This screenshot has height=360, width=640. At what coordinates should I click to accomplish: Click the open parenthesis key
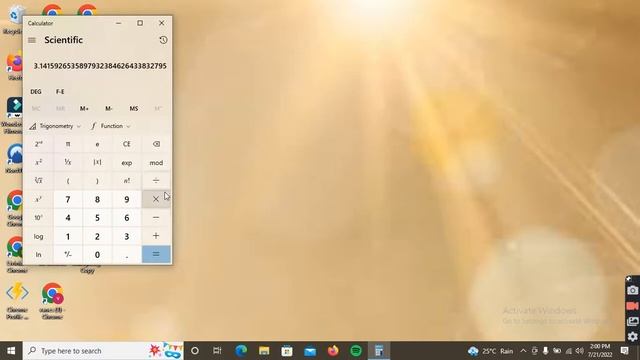(x=68, y=181)
